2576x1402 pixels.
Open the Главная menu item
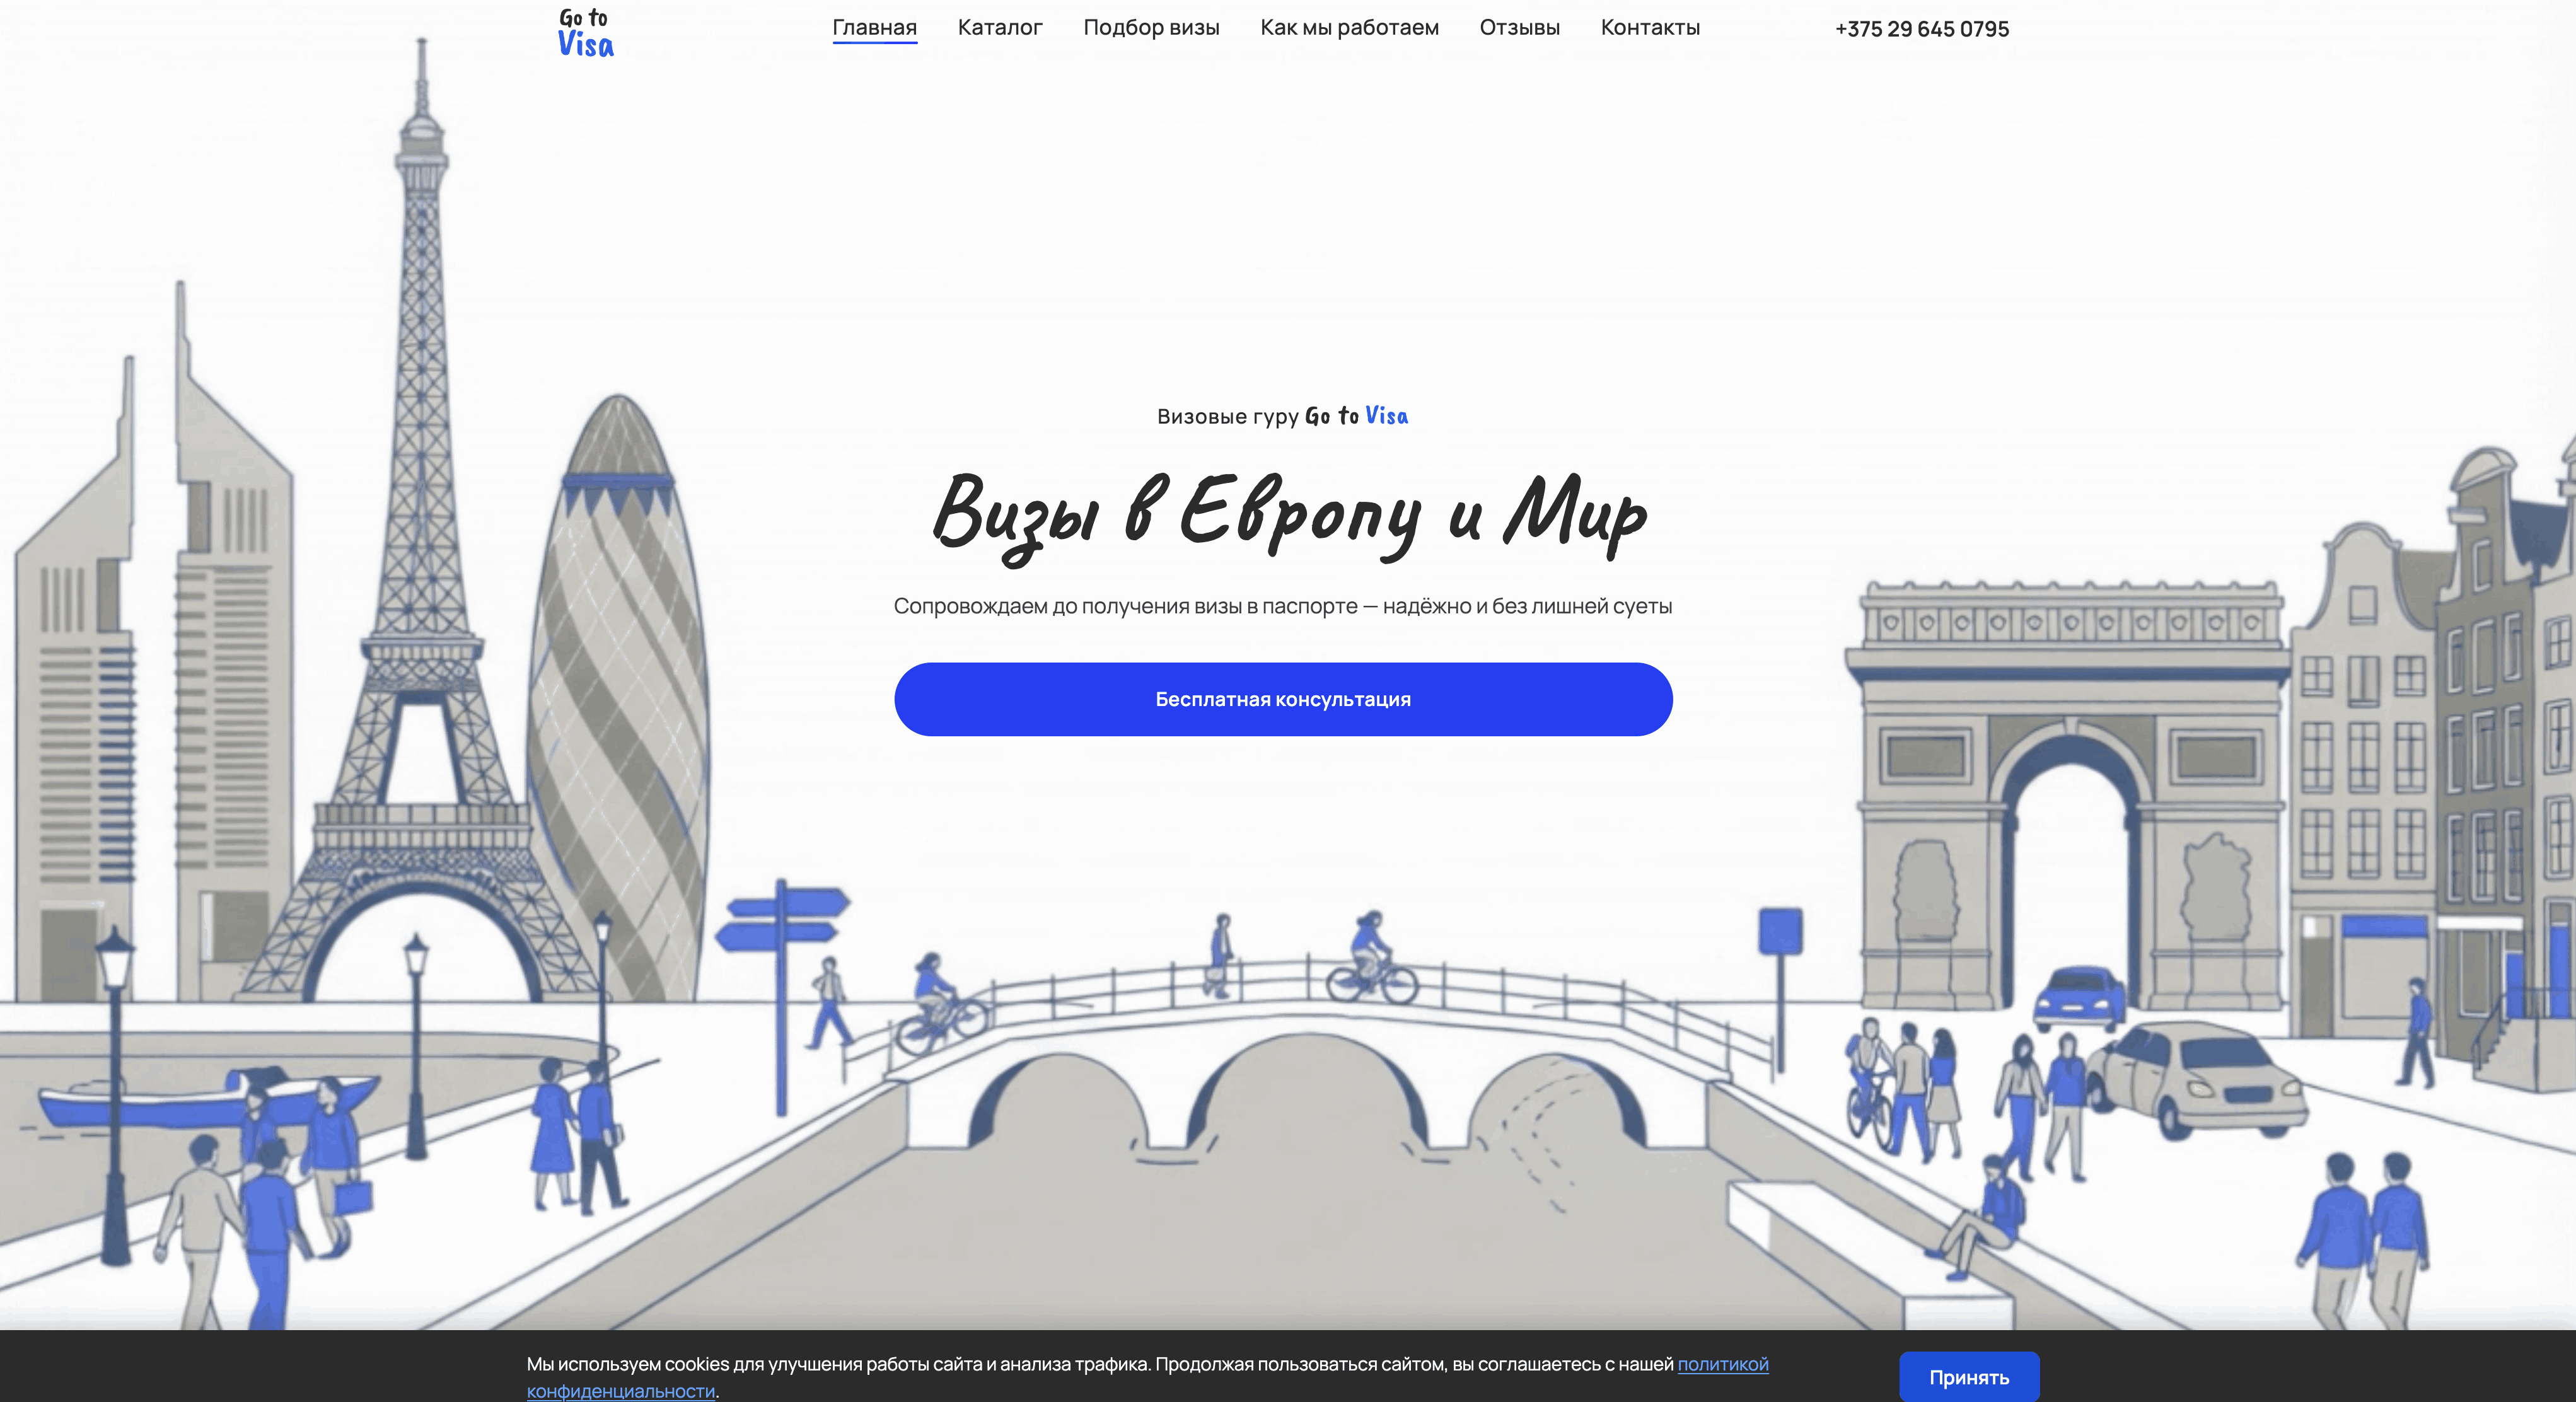tap(874, 28)
